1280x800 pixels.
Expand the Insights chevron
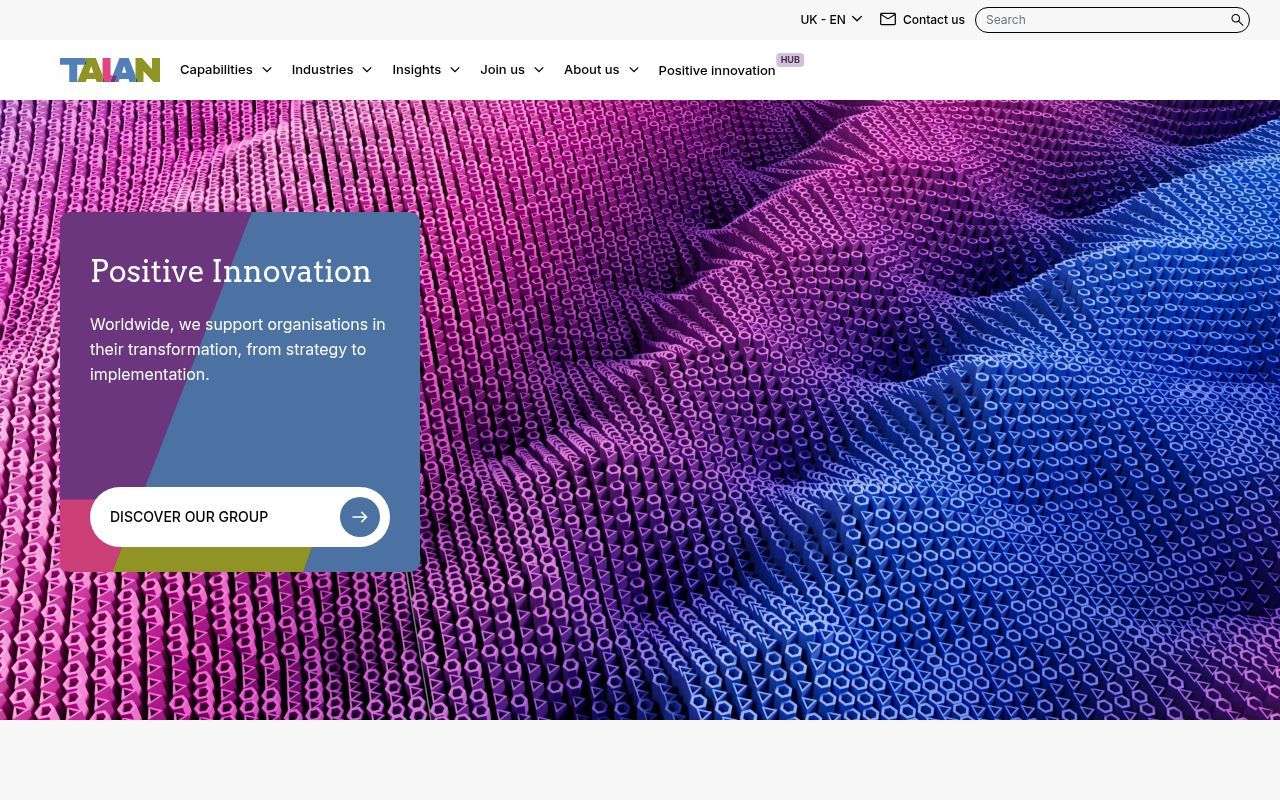(x=455, y=70)
